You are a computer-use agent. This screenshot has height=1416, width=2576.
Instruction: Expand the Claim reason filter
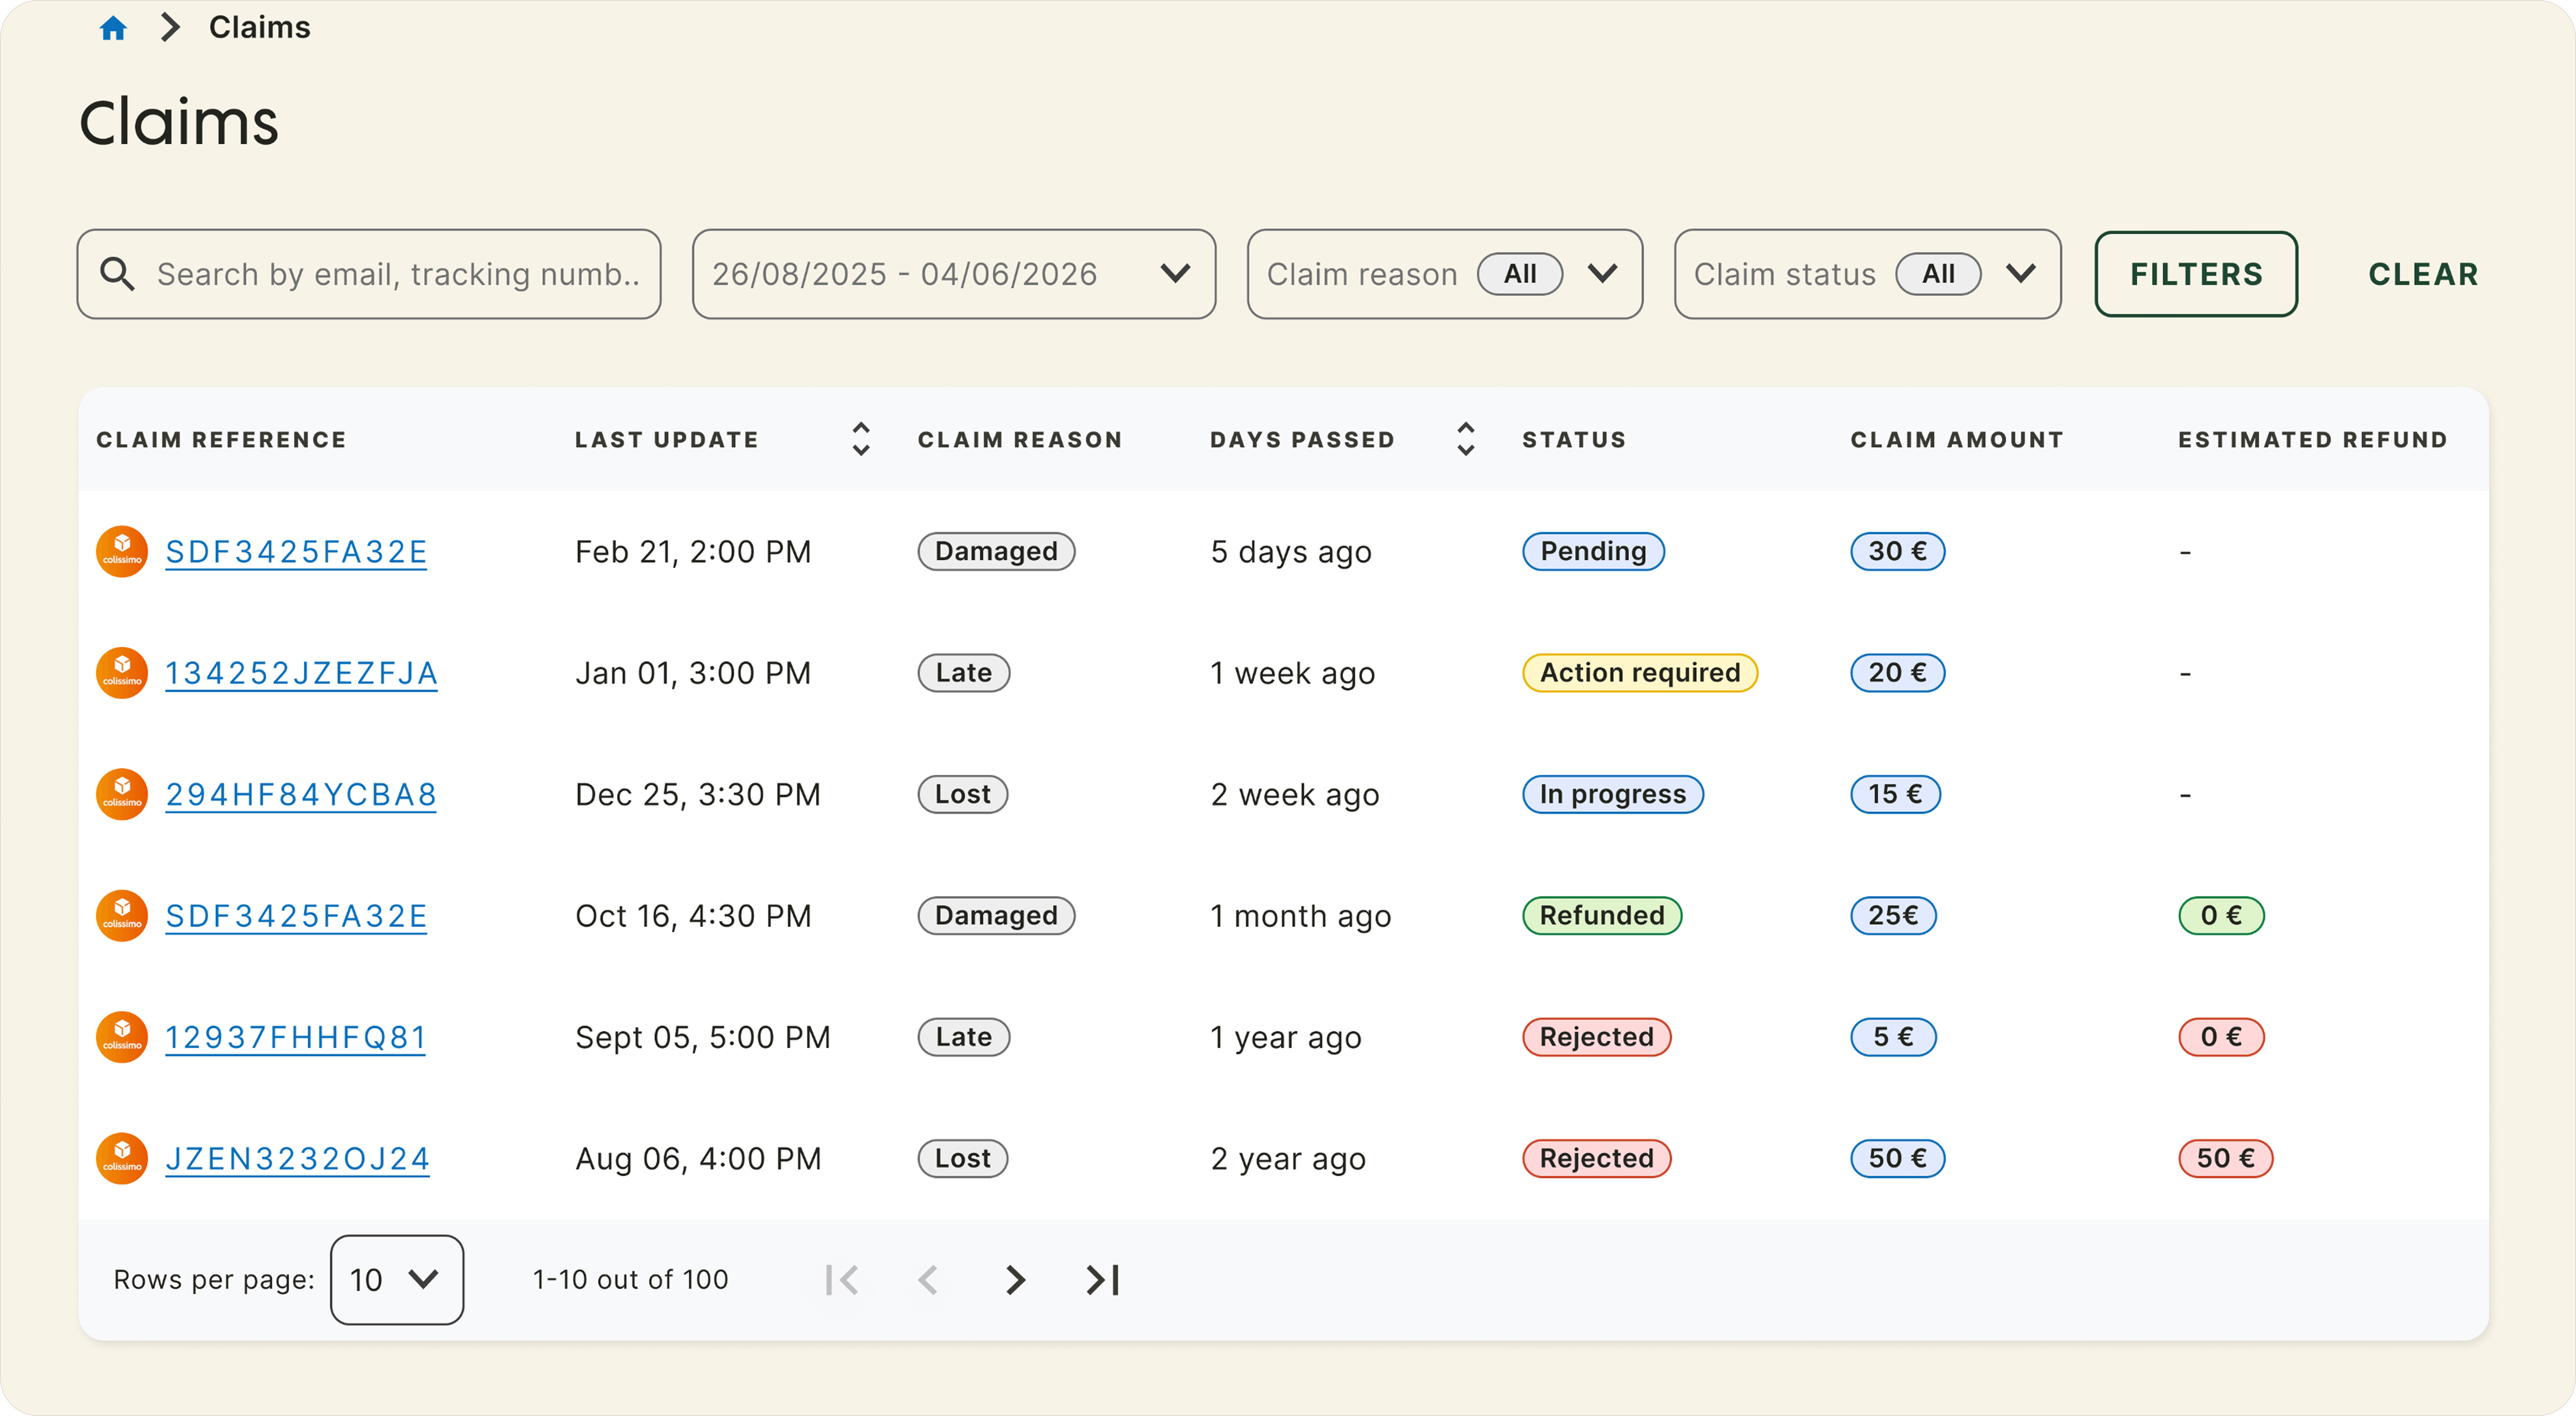[1445, 274]
